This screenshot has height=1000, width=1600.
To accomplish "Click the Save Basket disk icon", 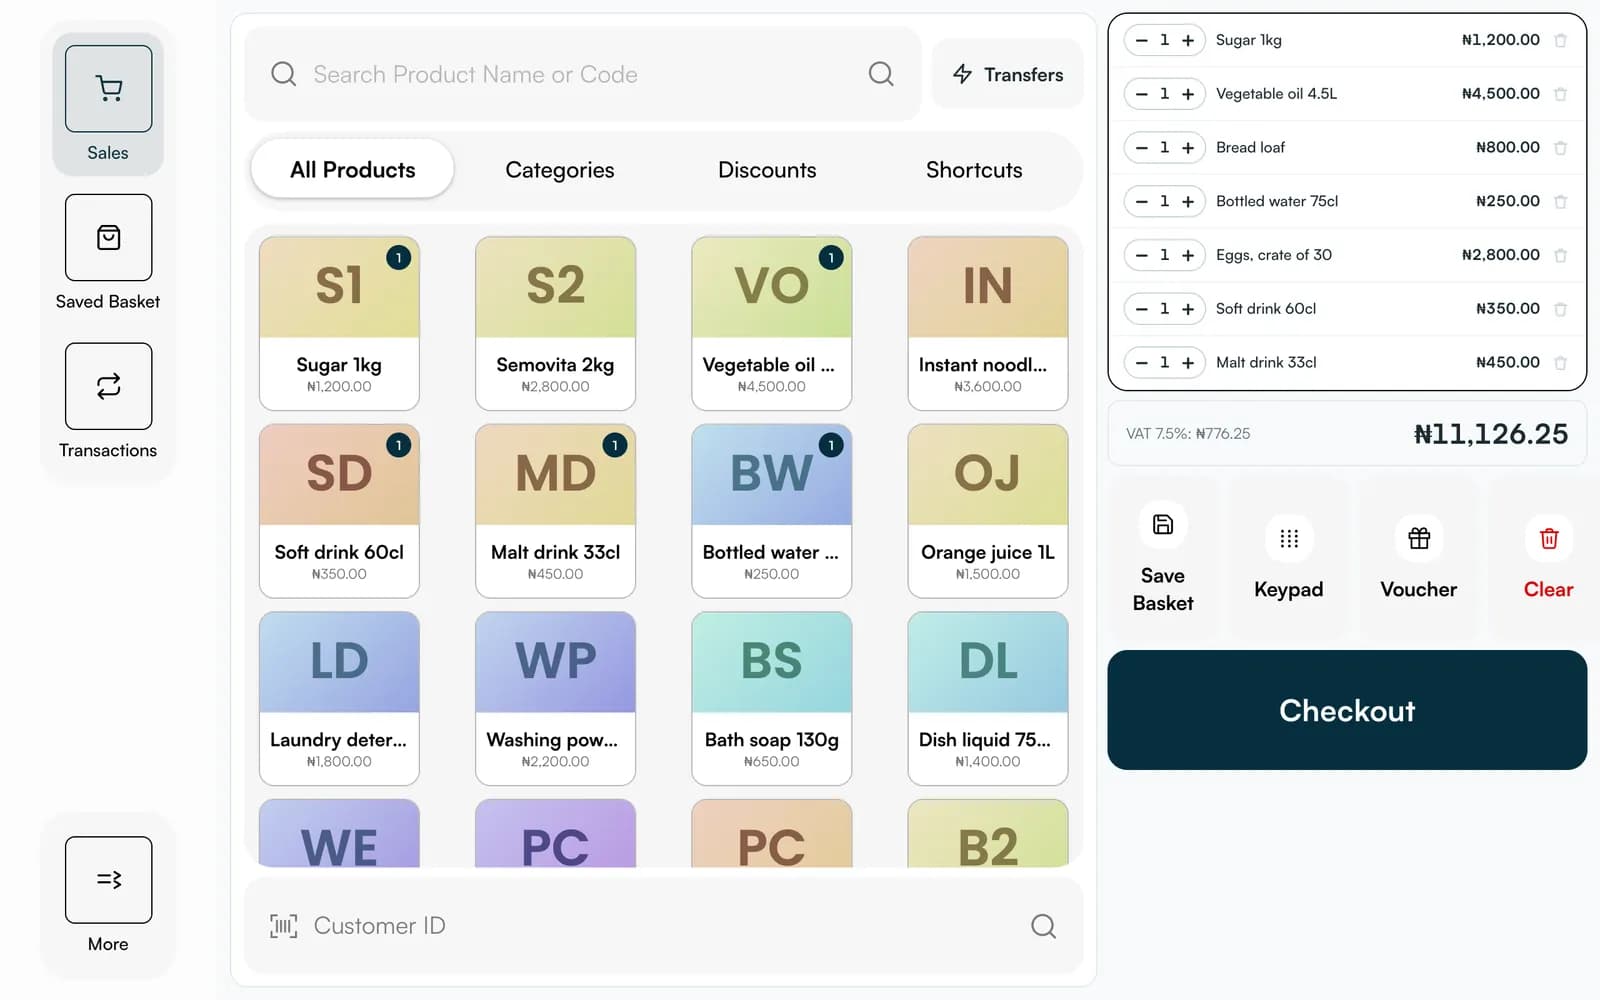I will click(1163, 524).
